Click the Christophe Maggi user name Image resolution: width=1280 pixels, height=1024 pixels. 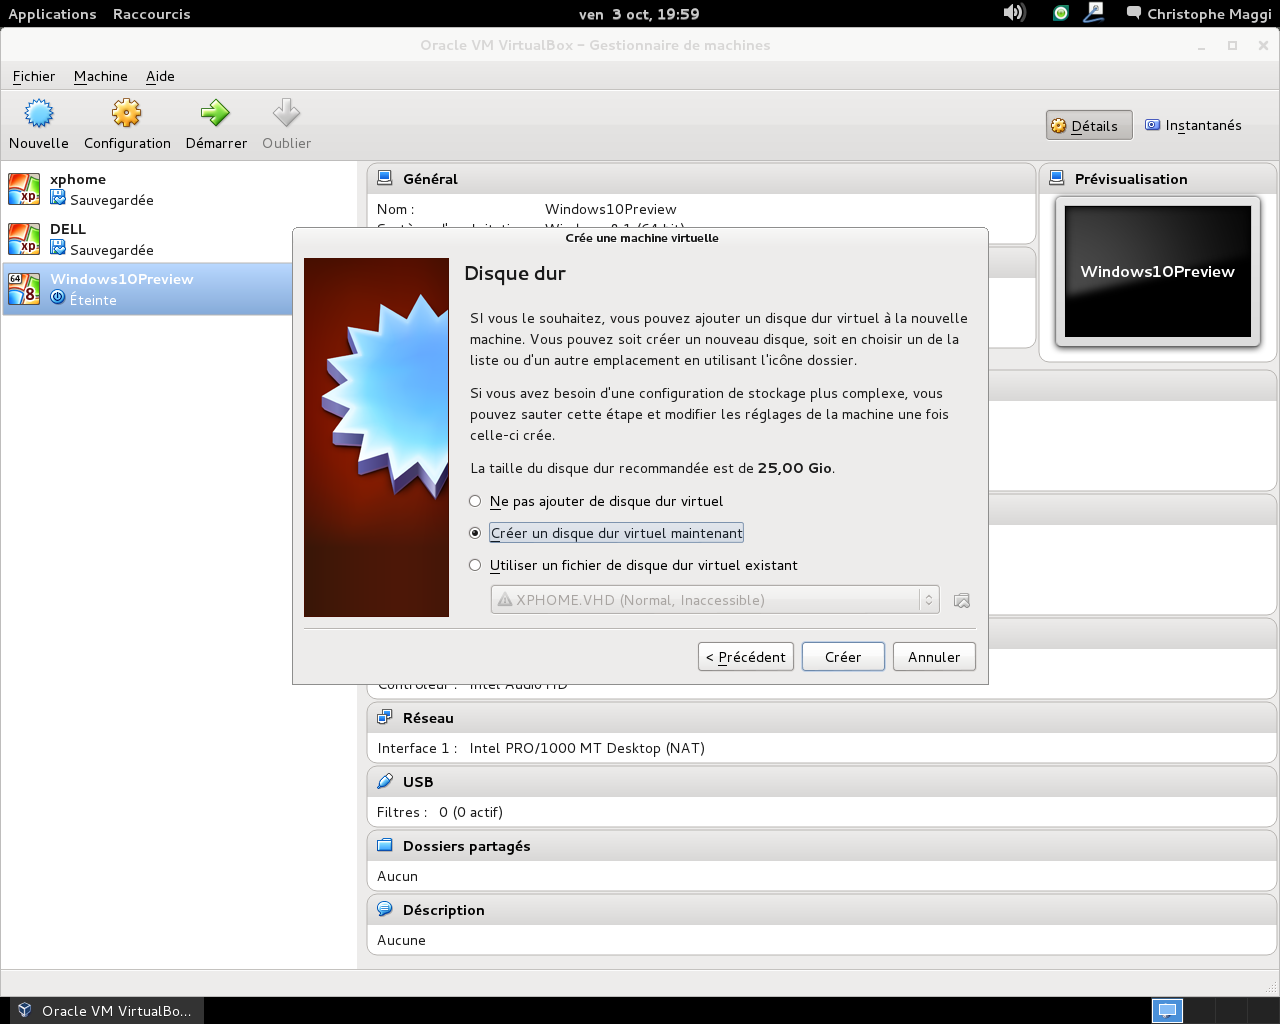[1209, 14]
